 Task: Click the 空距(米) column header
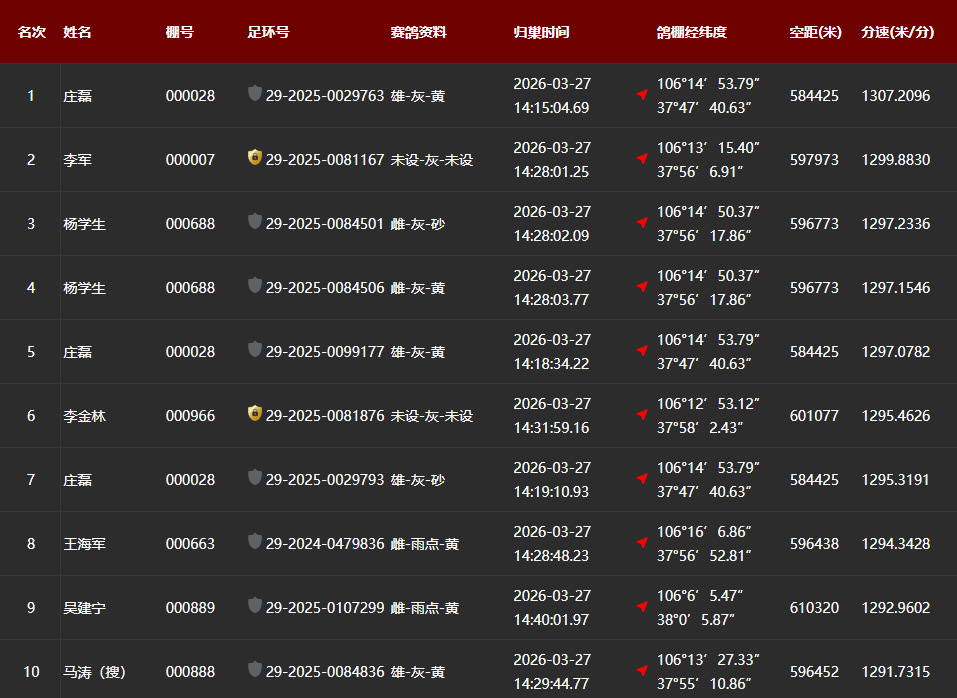pyautogui.click(x=815, y=32)
